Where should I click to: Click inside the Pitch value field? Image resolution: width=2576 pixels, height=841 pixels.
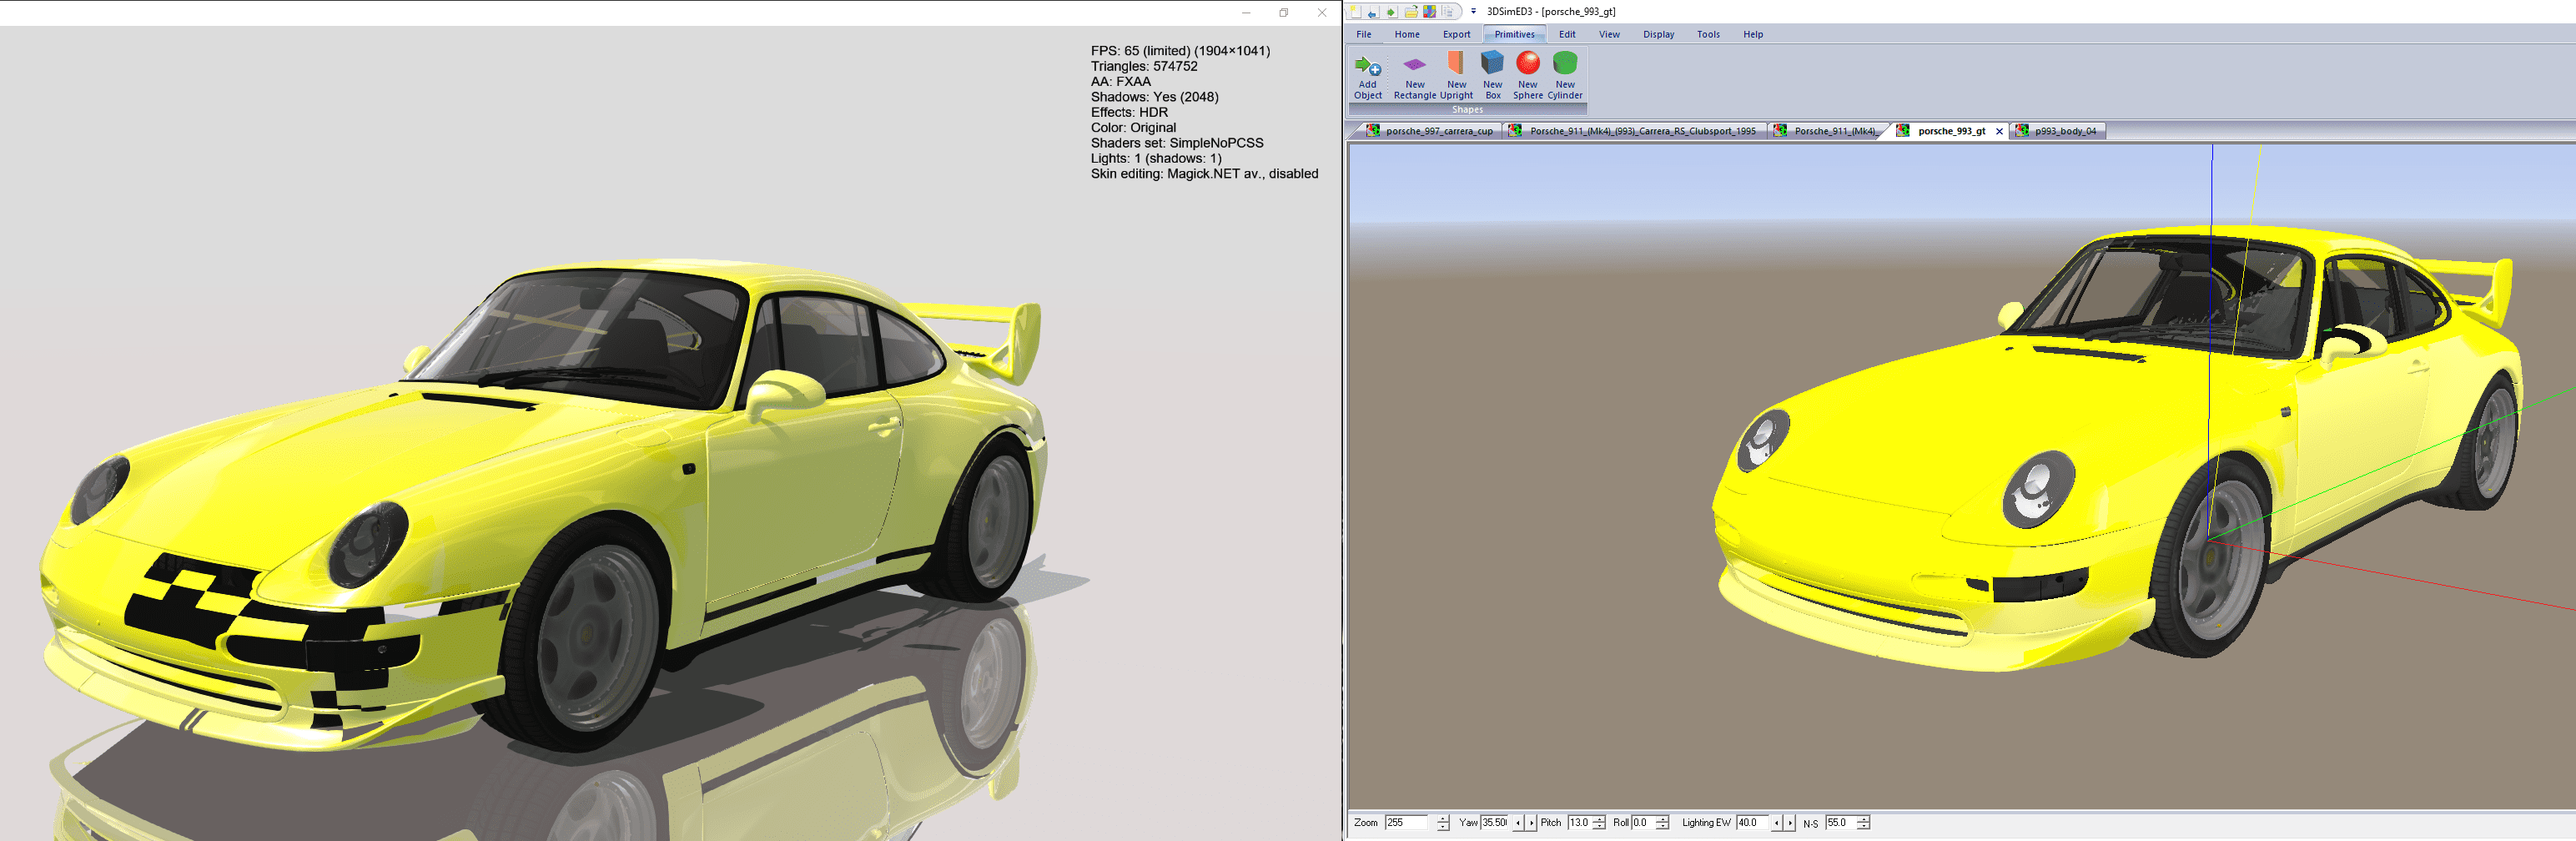1579,822
